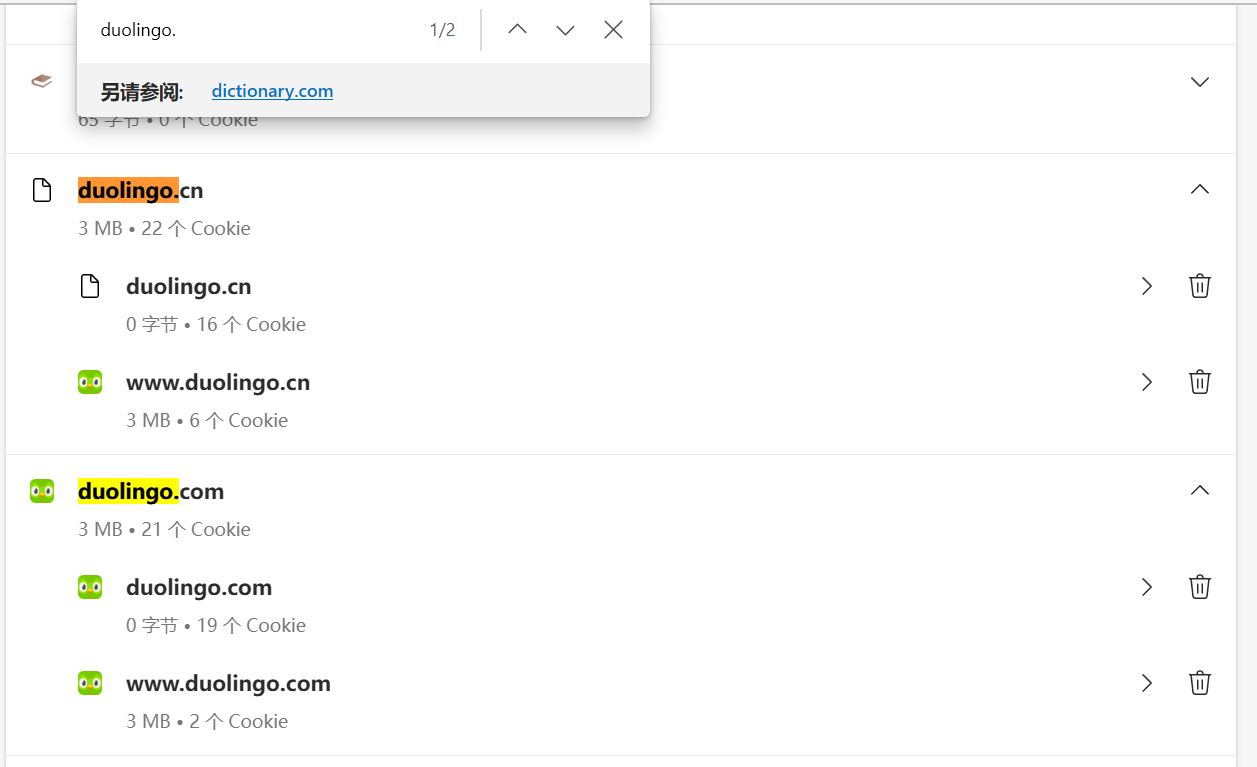Click the 3 MB • 6 个 Cookie text
The image size is (1257, 767).
coord(207,420)
